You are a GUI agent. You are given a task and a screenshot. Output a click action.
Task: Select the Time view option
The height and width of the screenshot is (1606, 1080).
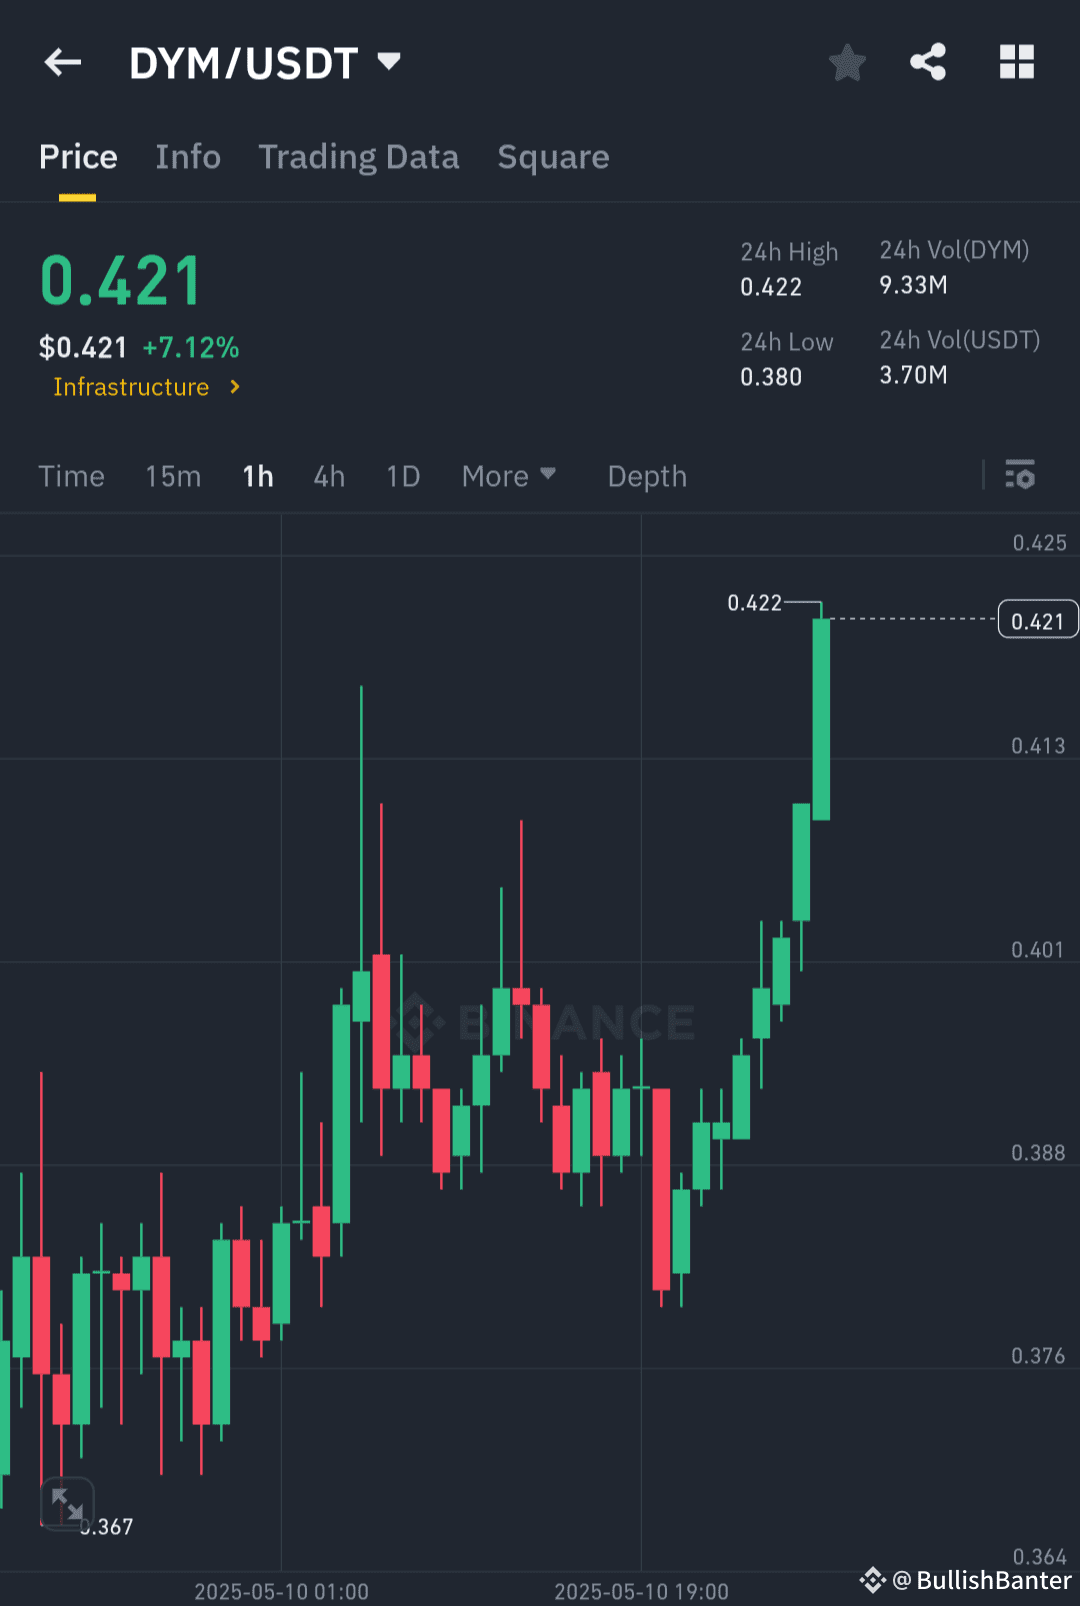point(71,476)
